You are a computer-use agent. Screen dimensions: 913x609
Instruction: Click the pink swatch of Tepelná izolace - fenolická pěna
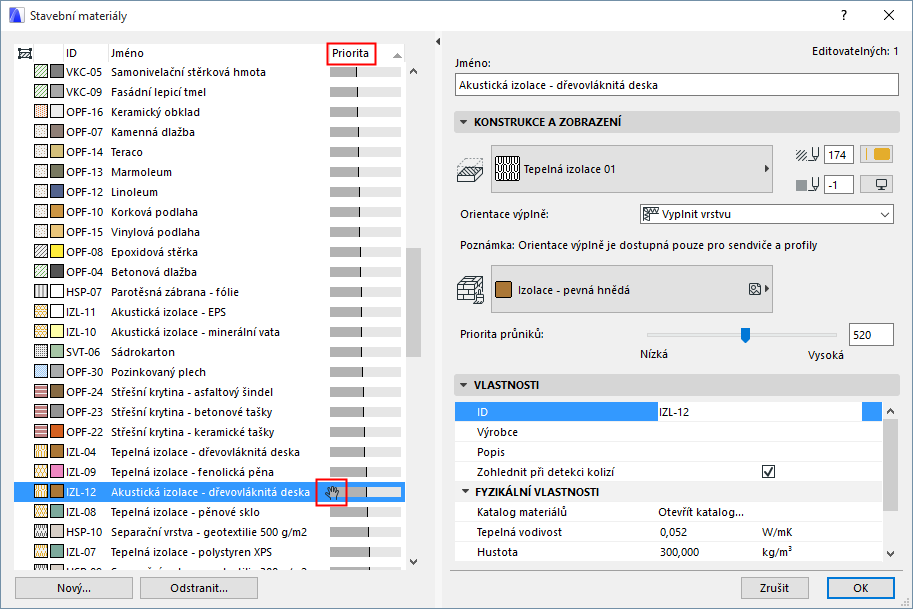tap(56, 472)
